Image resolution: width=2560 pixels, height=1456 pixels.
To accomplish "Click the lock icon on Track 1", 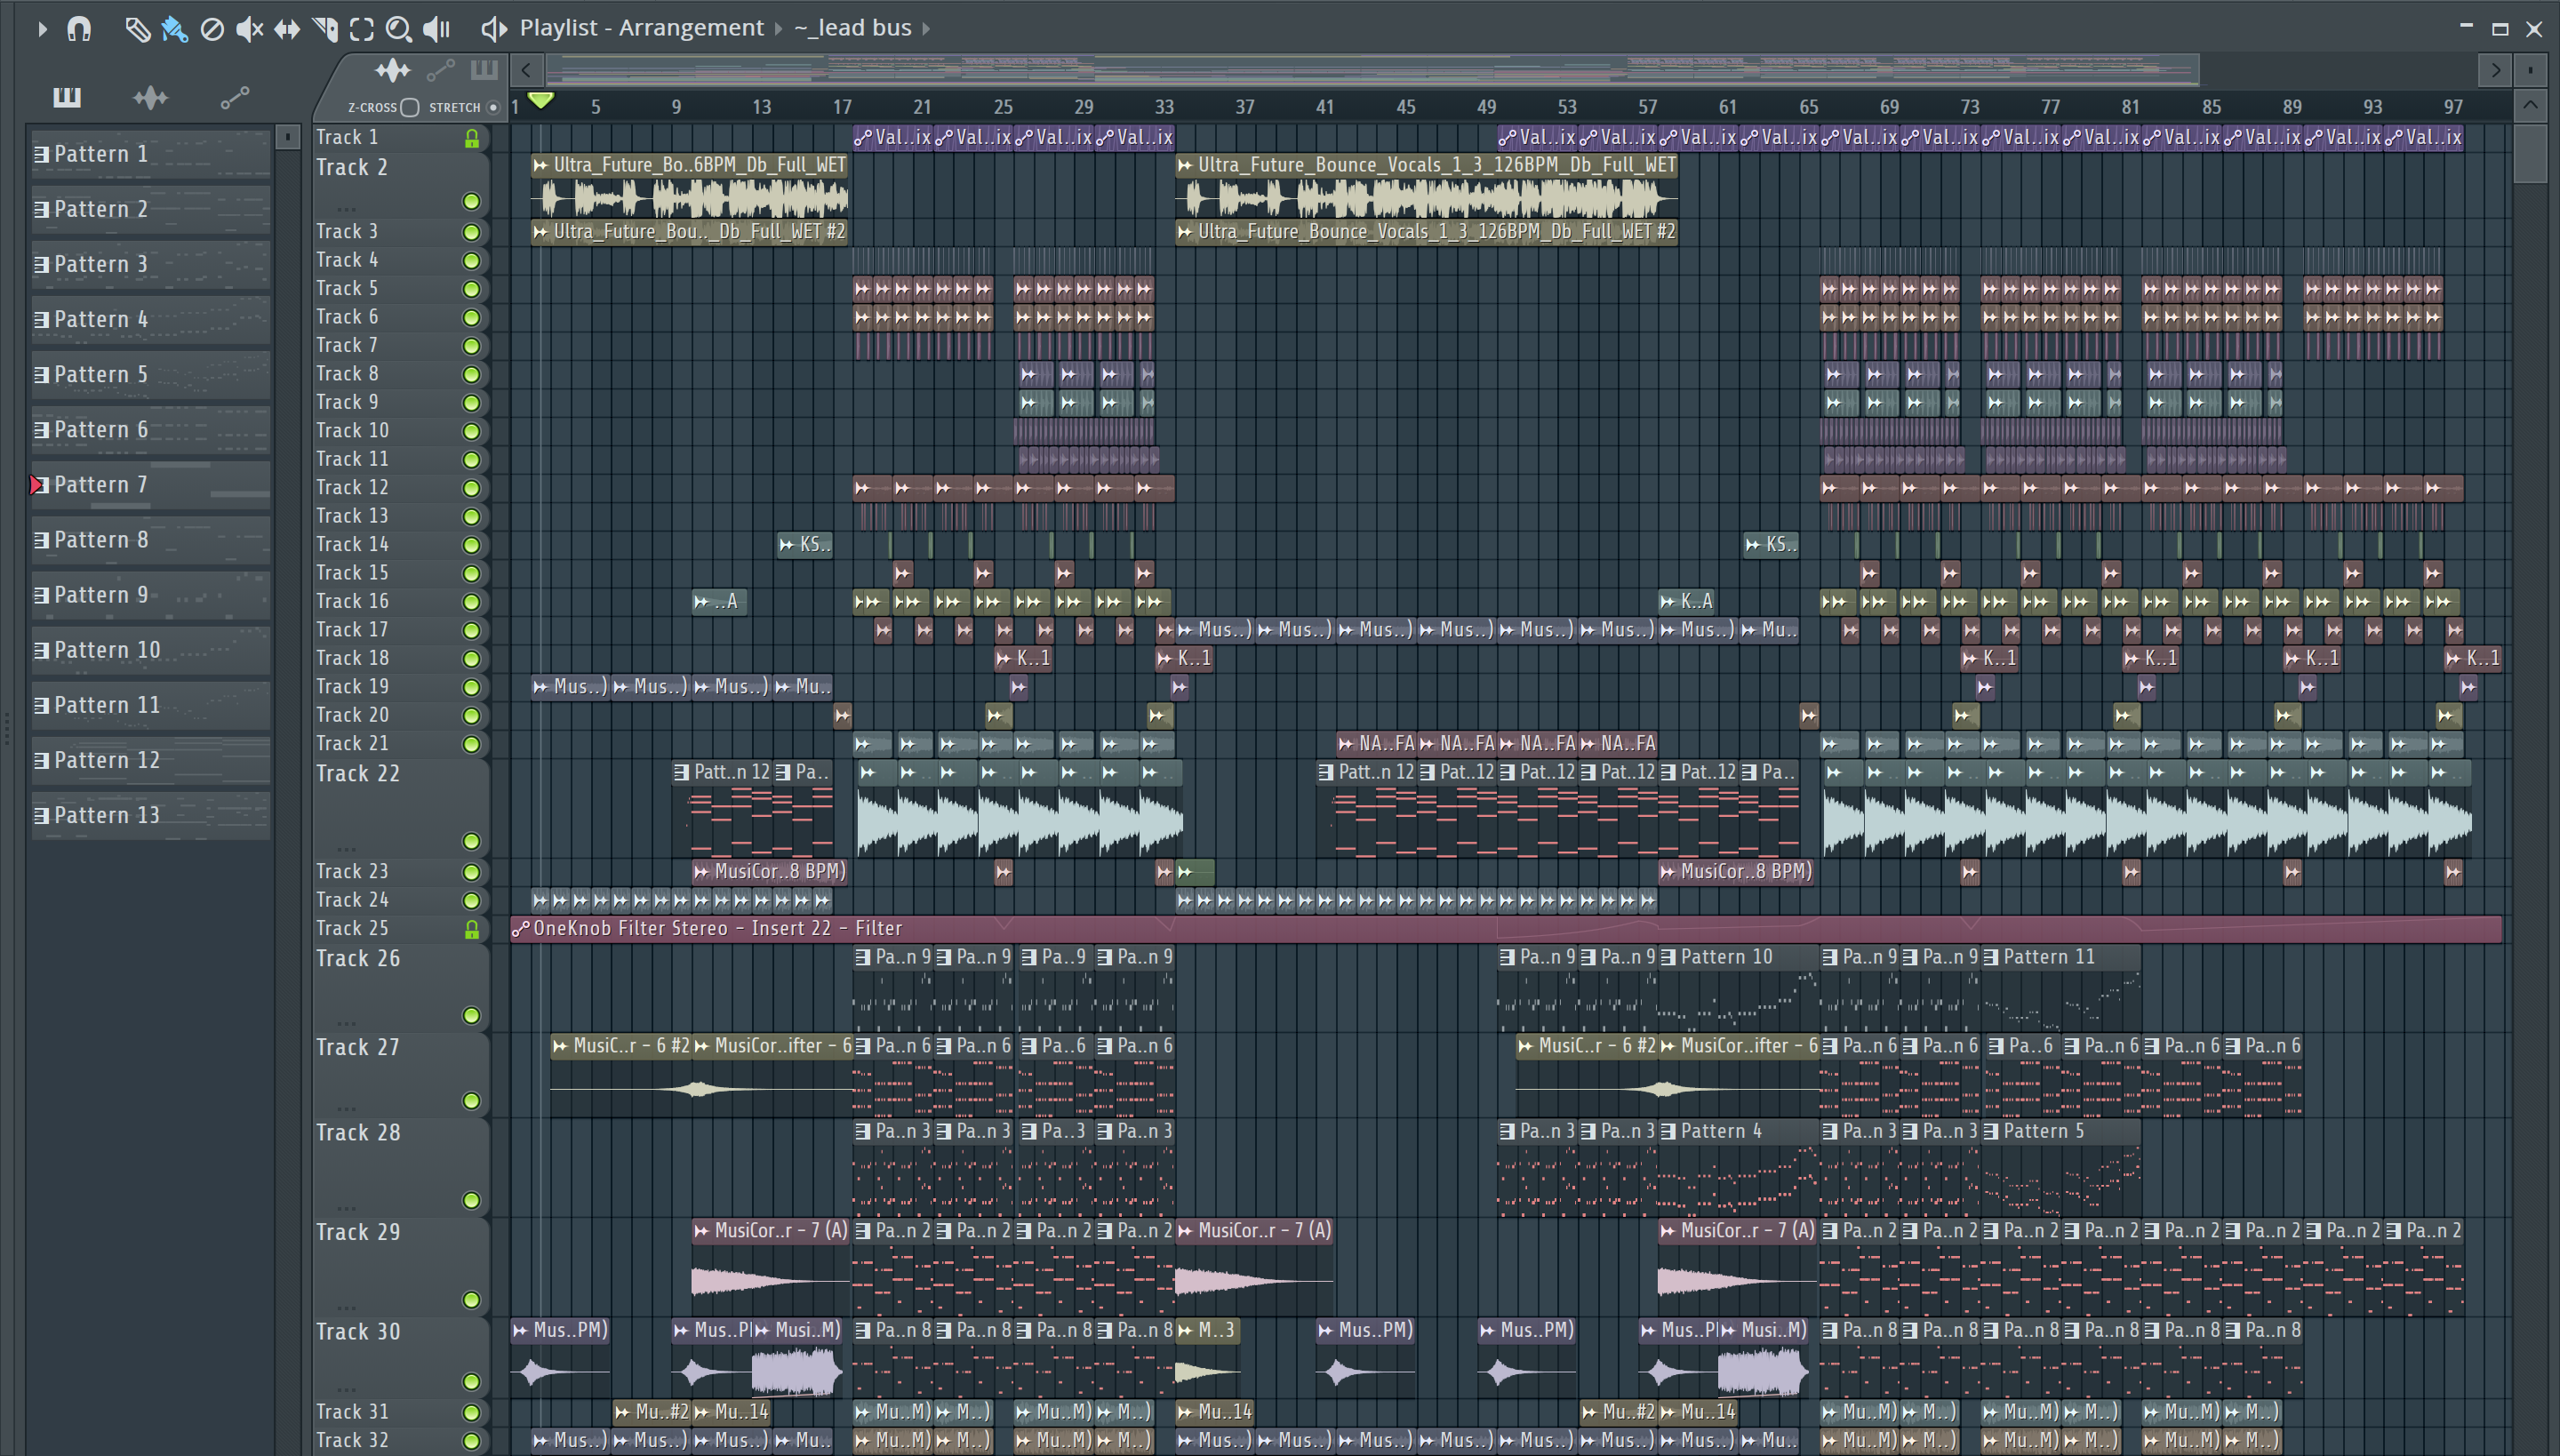I will click(x=472, y=138).
